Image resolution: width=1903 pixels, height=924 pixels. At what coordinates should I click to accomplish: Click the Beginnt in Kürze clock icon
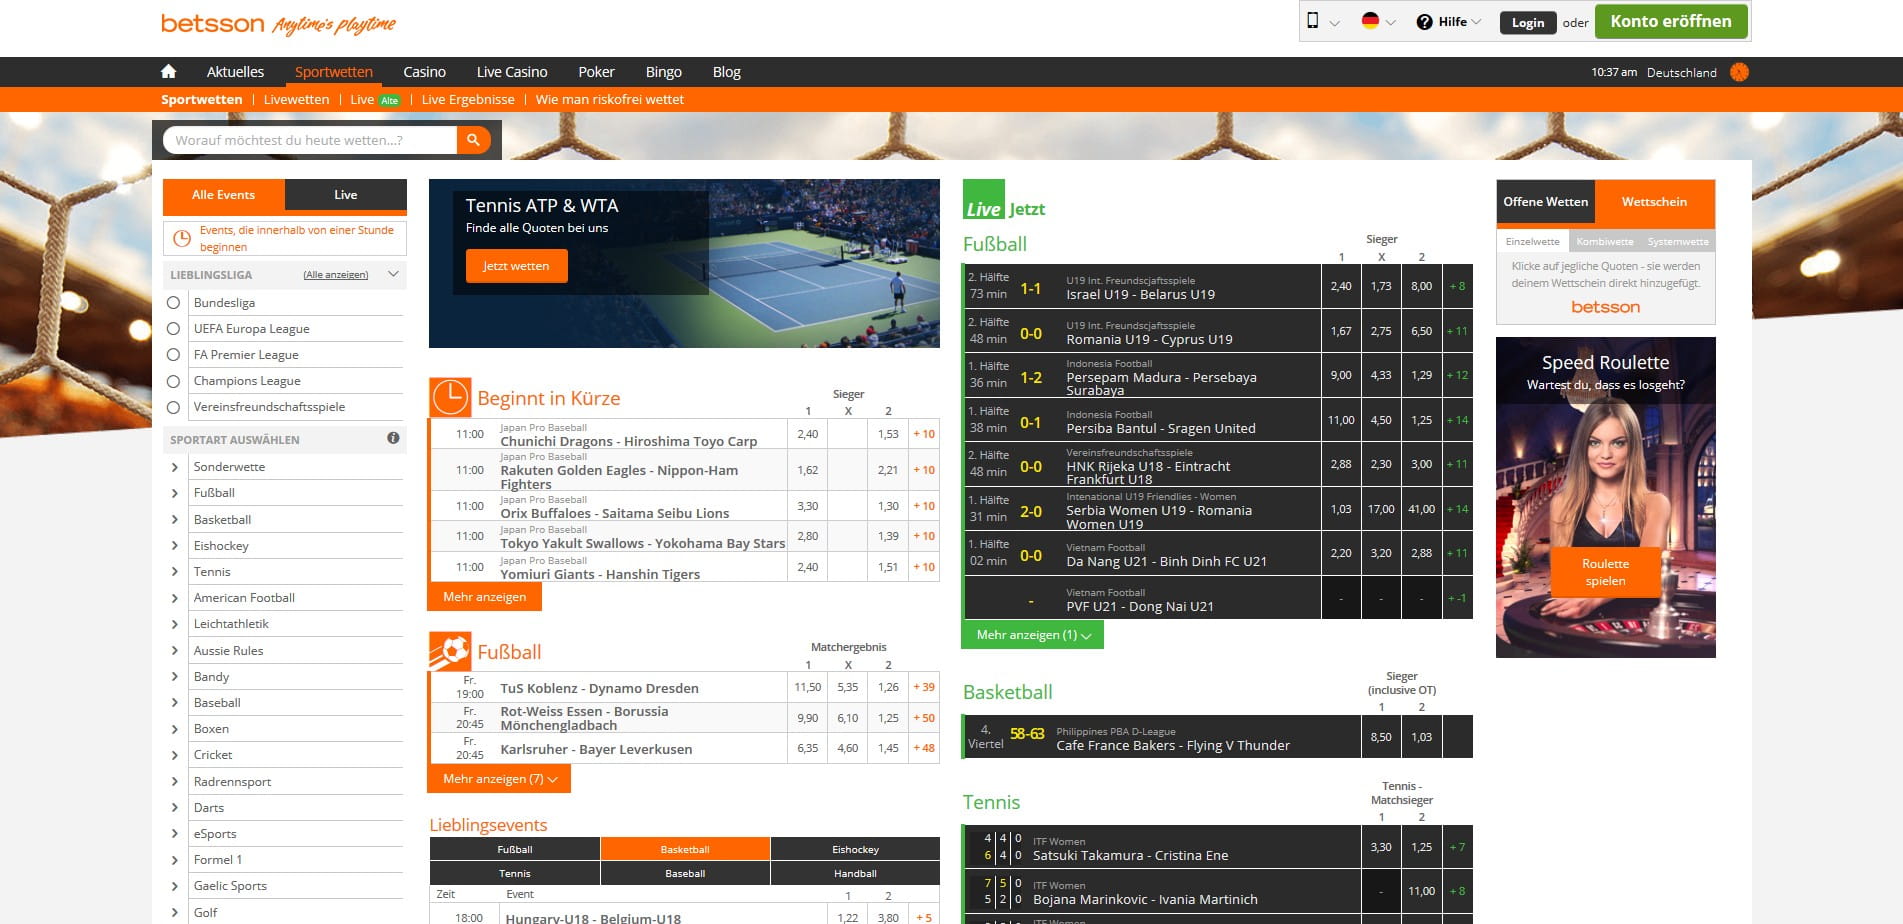[450, 397]
